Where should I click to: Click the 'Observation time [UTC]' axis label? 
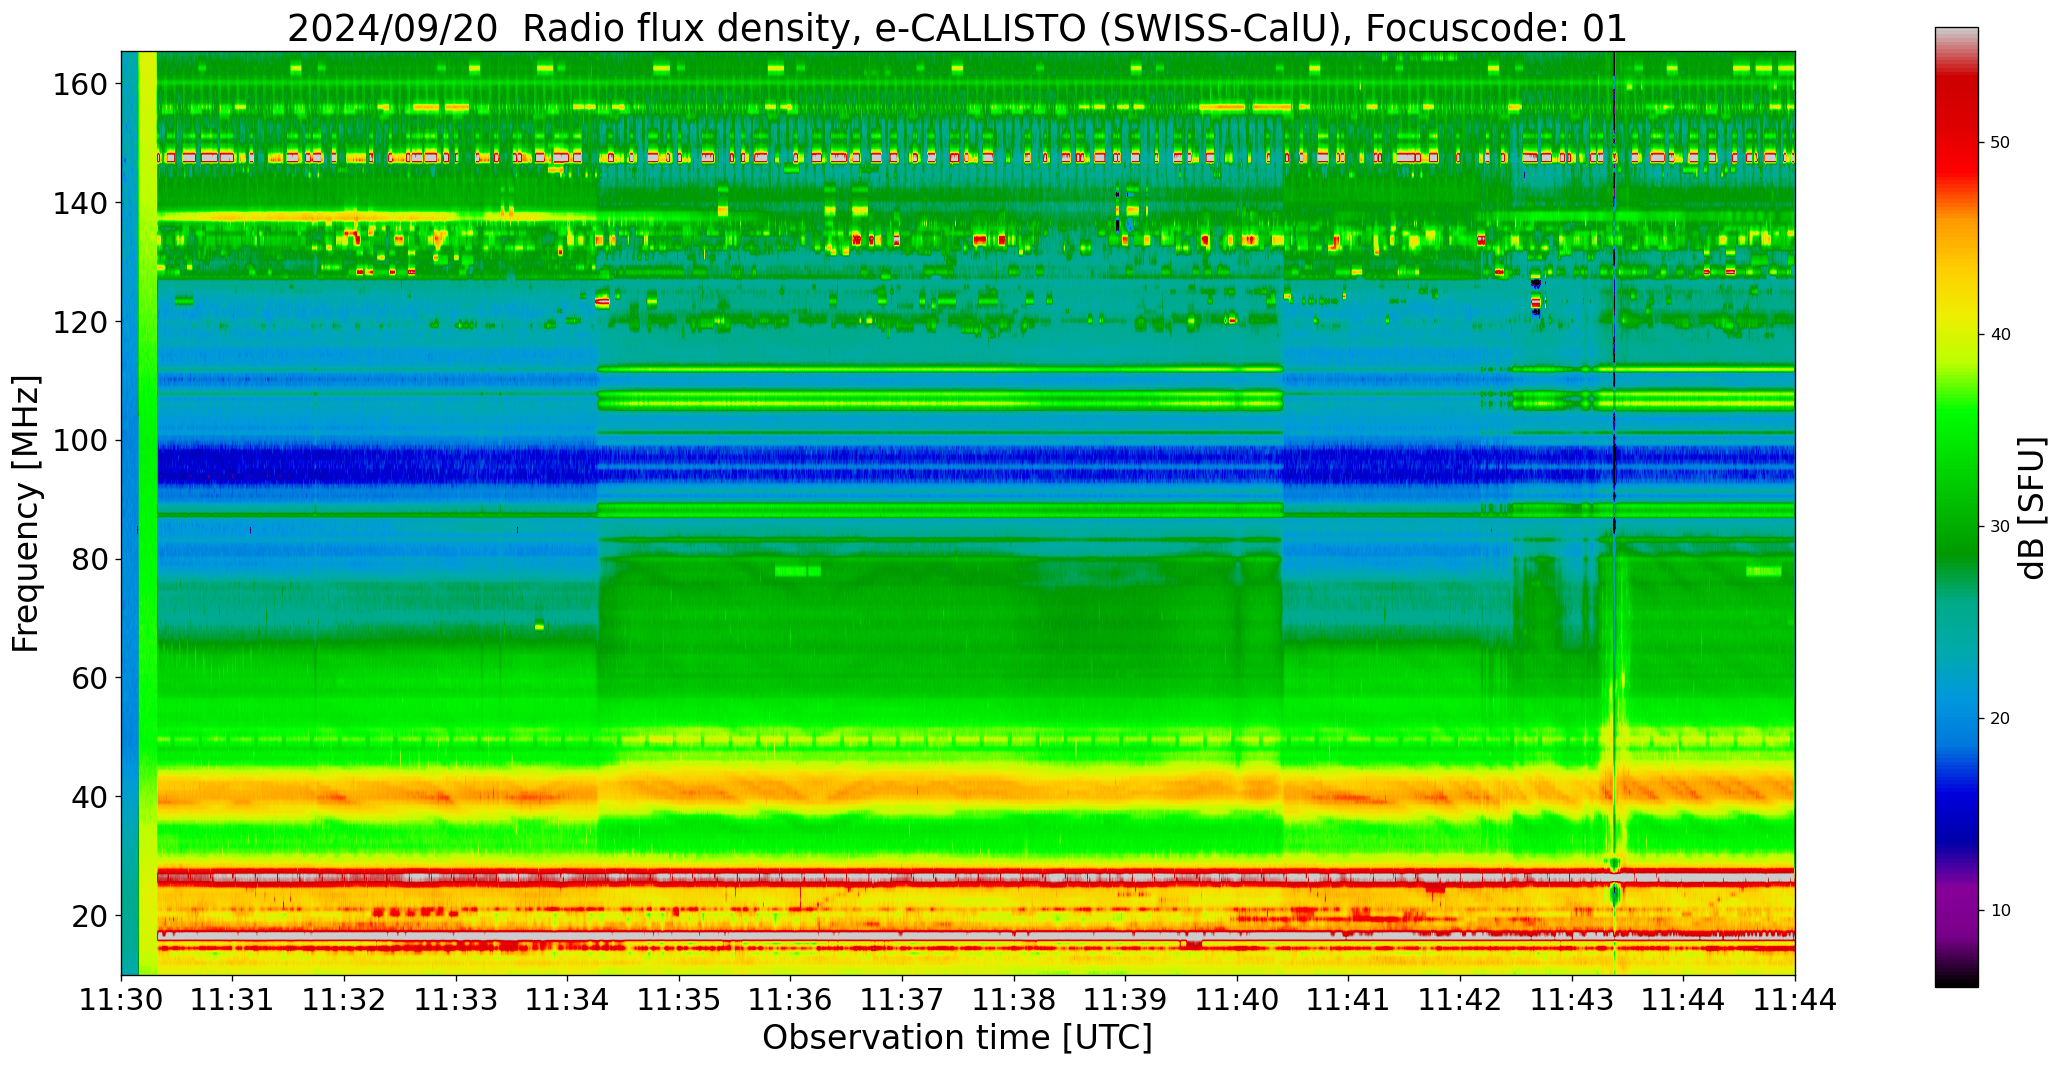[x=957, y=1037]
